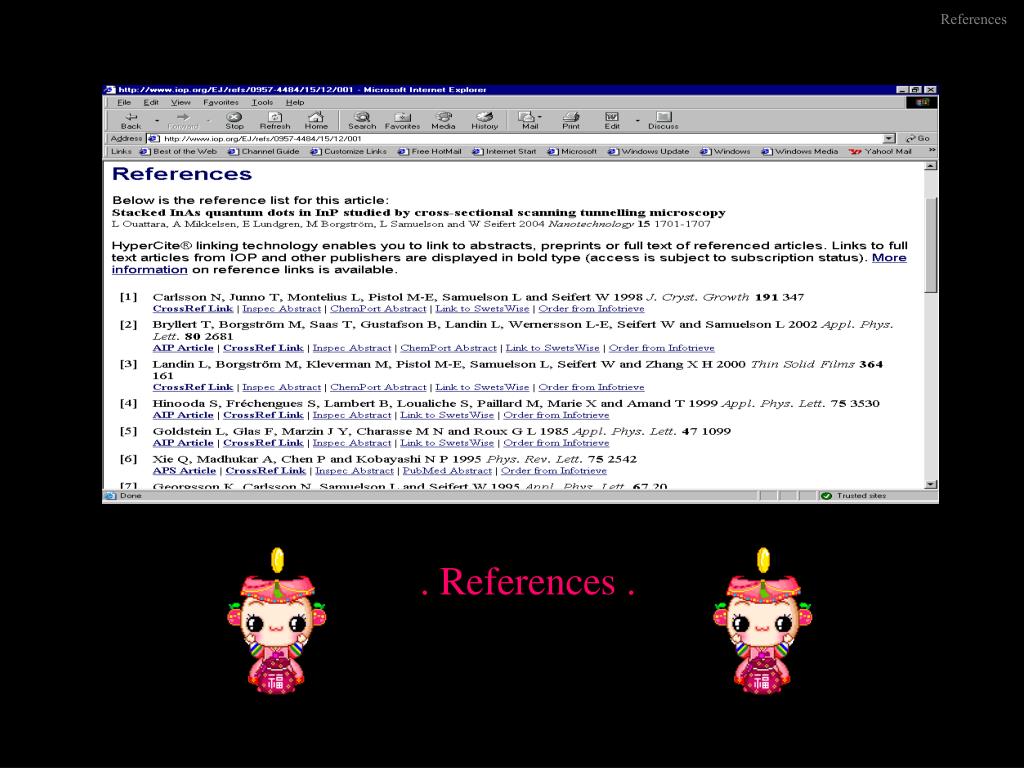Screen dimensions: 1024x768
Task: Open the Tools menu
Action: 262,103
